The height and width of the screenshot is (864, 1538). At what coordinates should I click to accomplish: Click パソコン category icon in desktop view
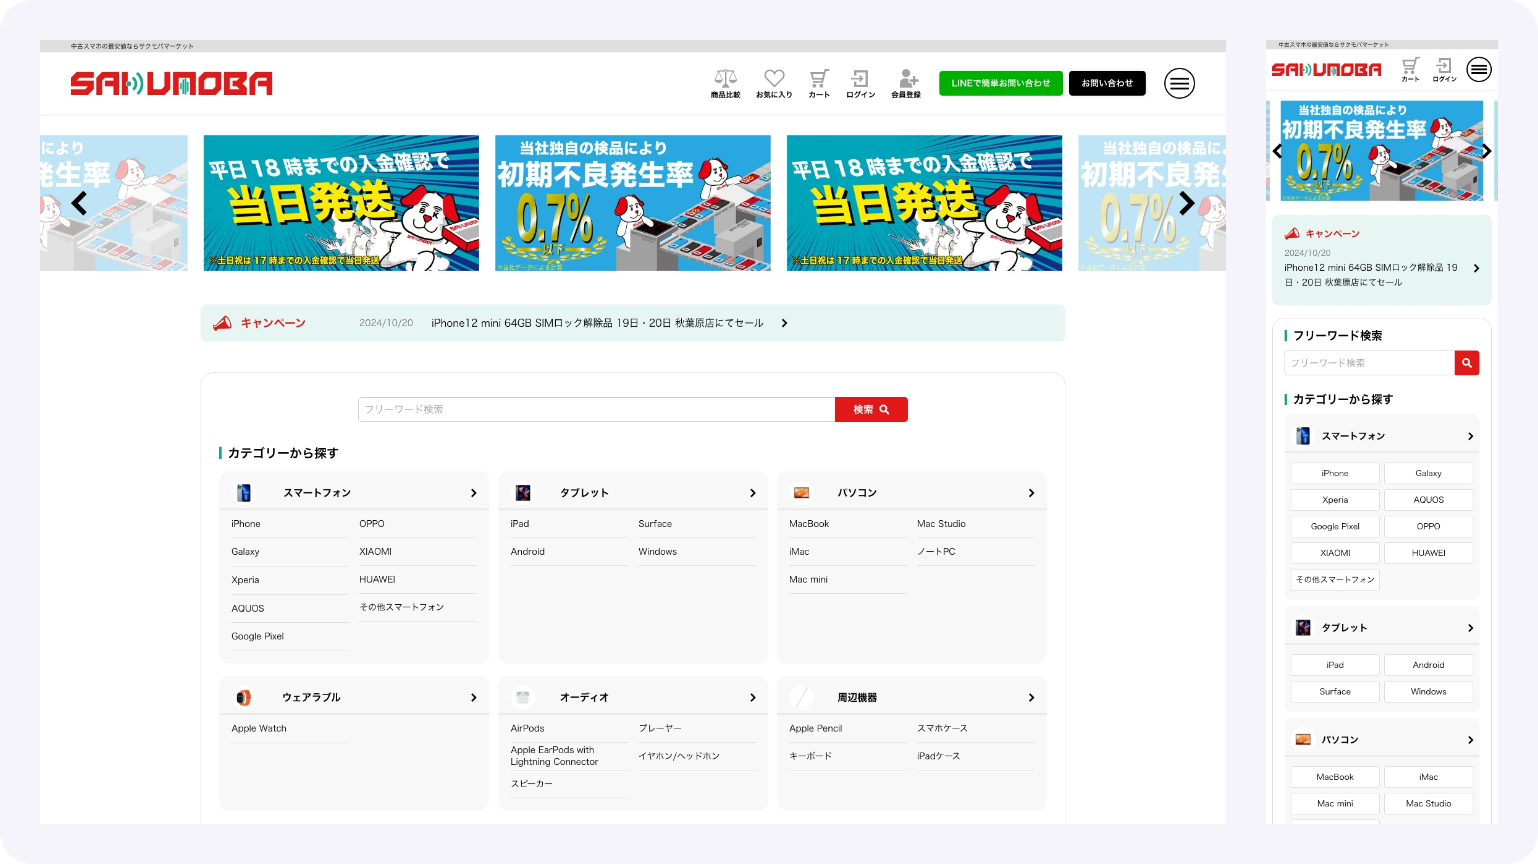pos(801,493)
